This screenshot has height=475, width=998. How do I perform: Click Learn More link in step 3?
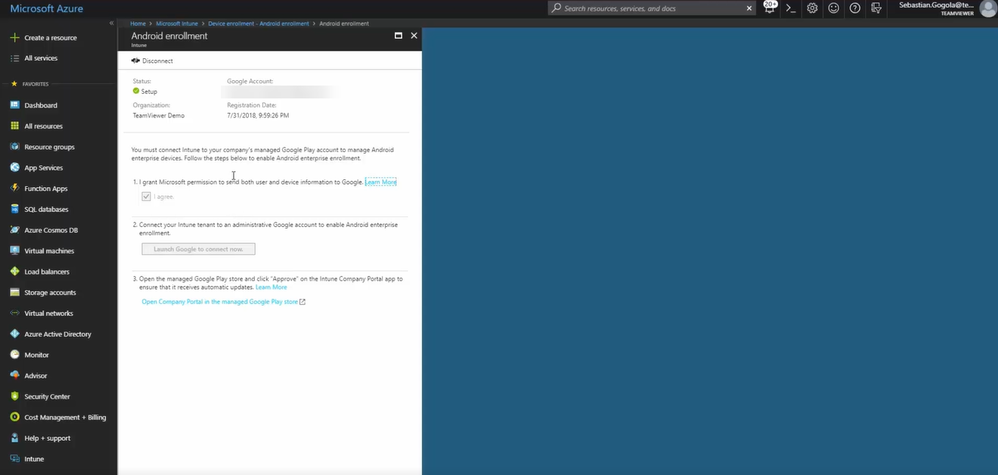(271, 287)
